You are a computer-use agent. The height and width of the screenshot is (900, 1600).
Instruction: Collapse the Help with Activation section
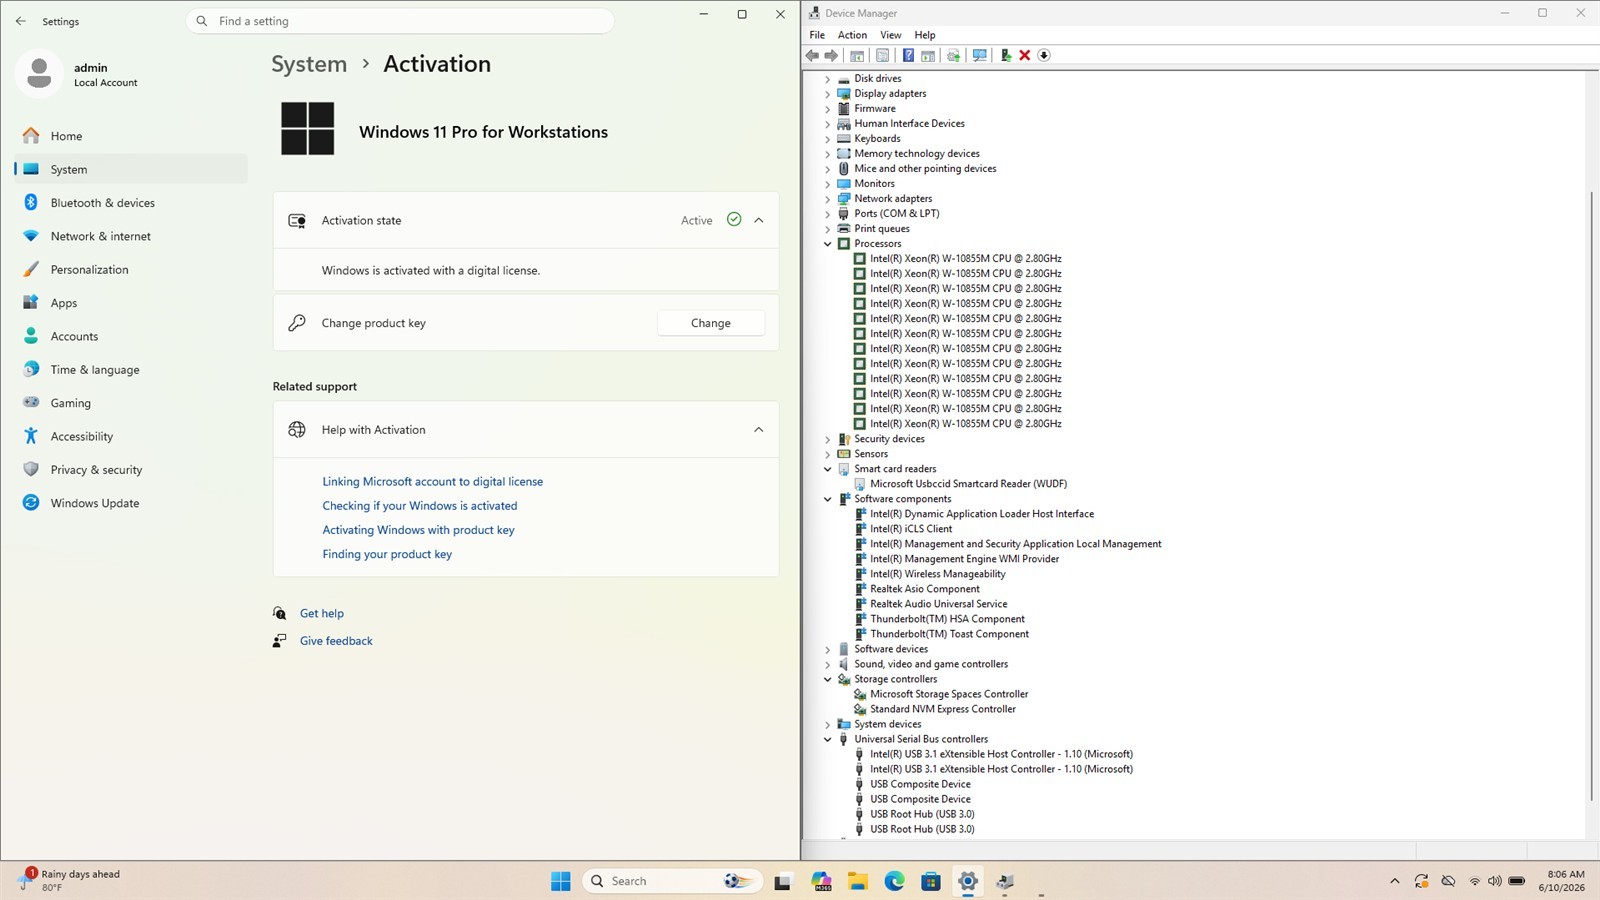(x=759, y=430)
